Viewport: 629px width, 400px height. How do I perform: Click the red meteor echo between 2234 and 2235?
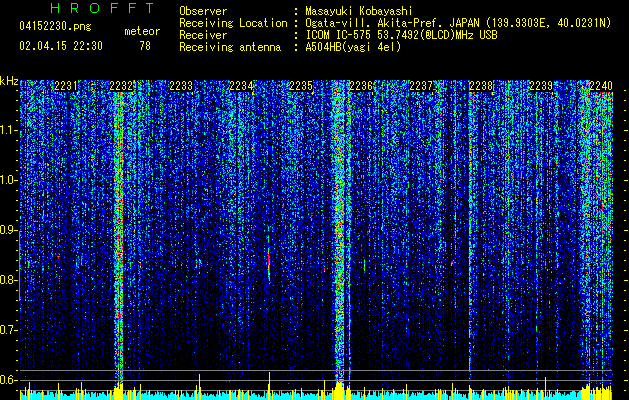pos(269,263)
